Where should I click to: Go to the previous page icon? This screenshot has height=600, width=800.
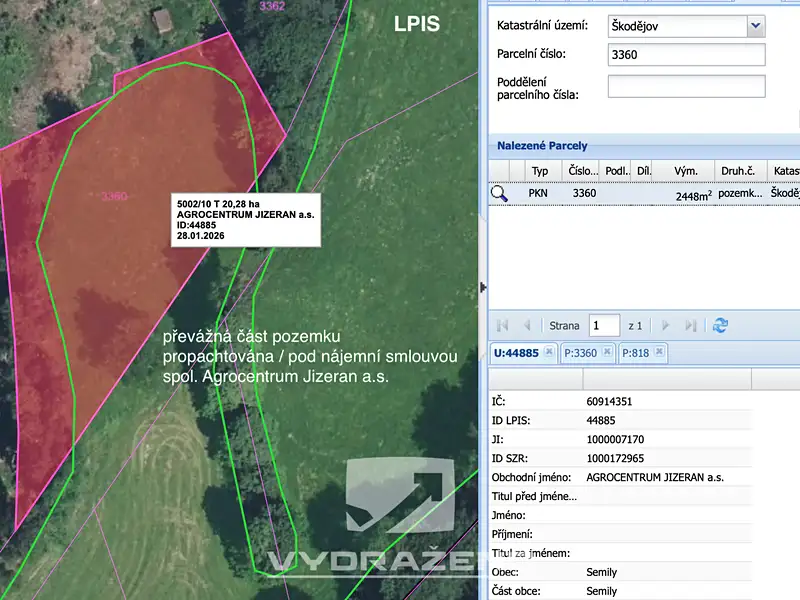[x=527, y=326]
